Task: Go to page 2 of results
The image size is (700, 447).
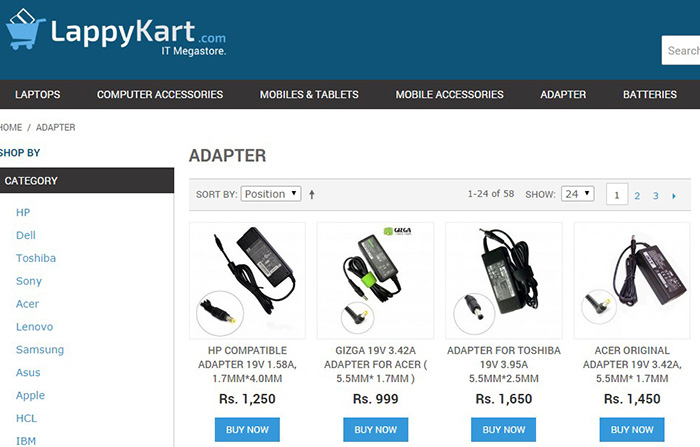Action: [x=637, y=196]
